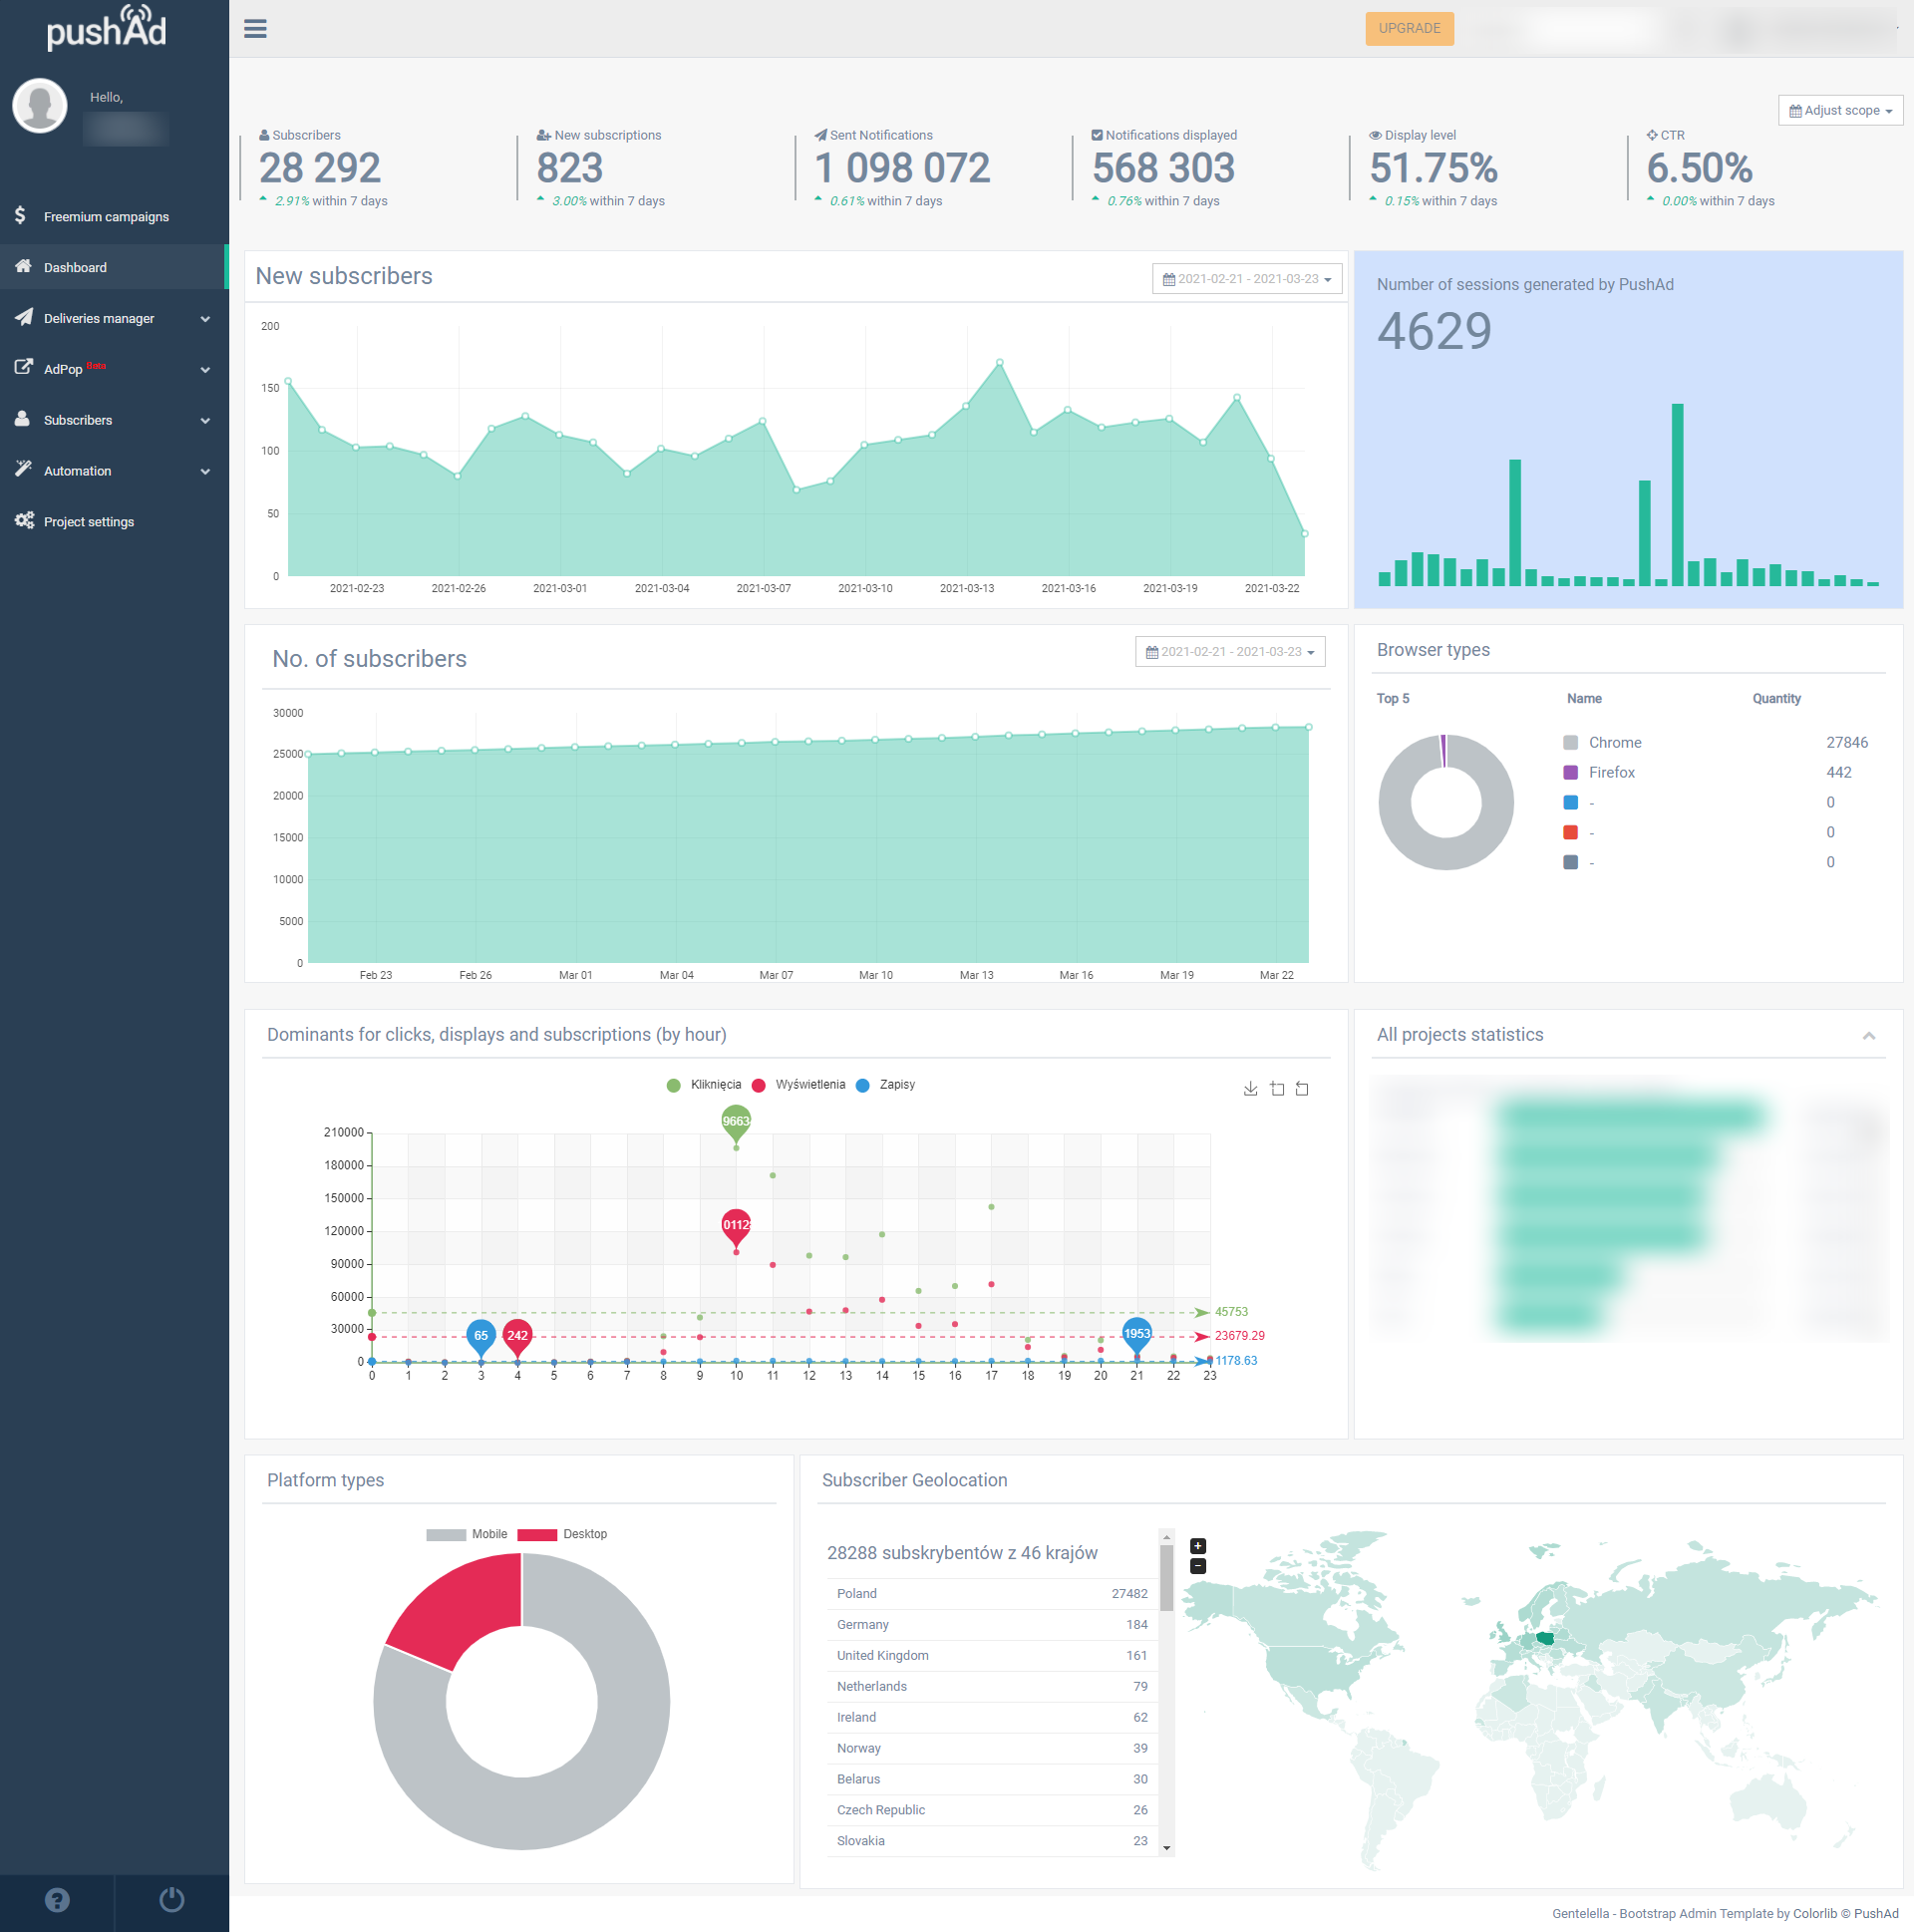Open the Adjust scope dropdown

coord(1840,110)
